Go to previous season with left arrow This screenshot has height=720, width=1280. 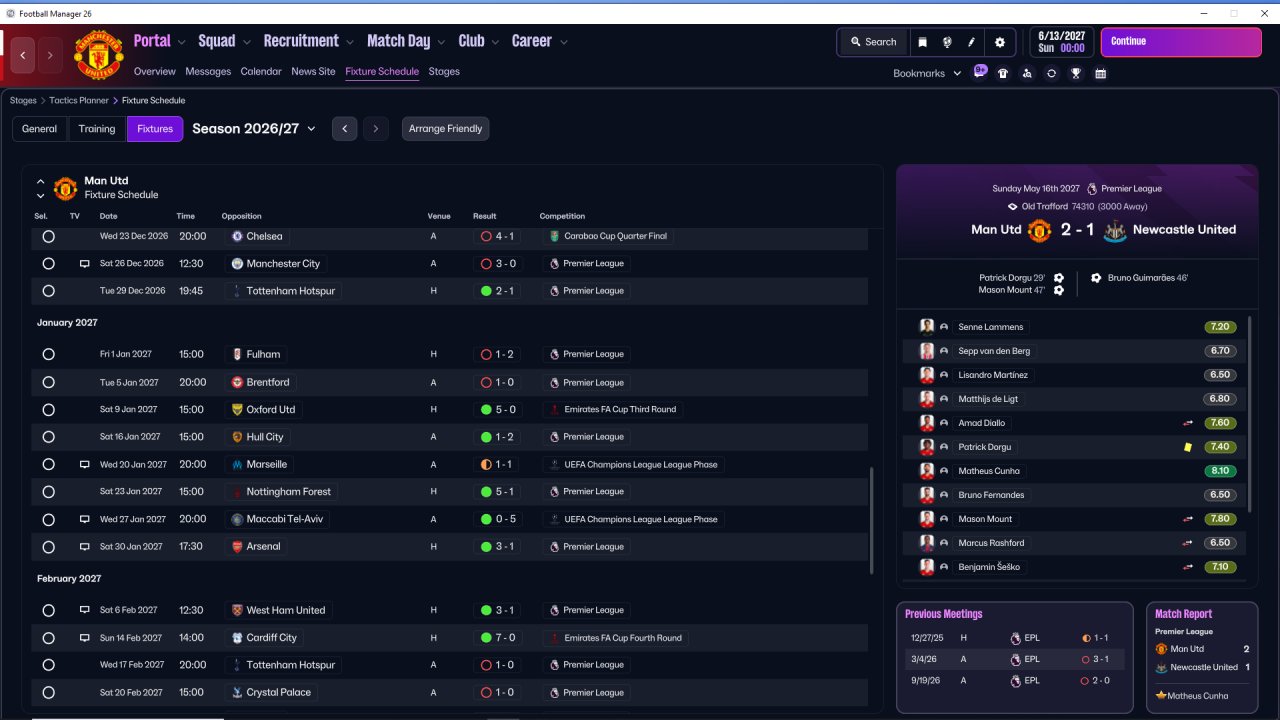pyautogui.click(x=344, y=129)
